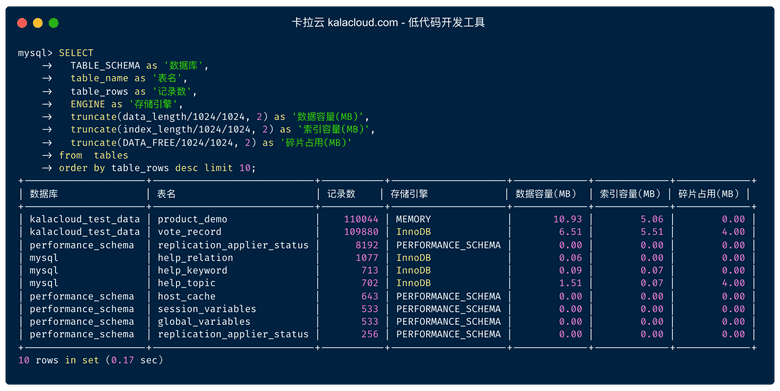Select the vote_record table name
The width and height of the screenshot is (780, 391).
click(190, 232)
